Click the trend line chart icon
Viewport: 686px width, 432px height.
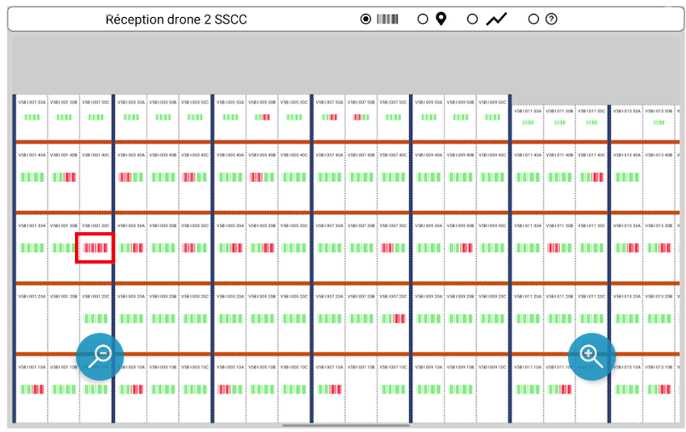tap(497, 19)
